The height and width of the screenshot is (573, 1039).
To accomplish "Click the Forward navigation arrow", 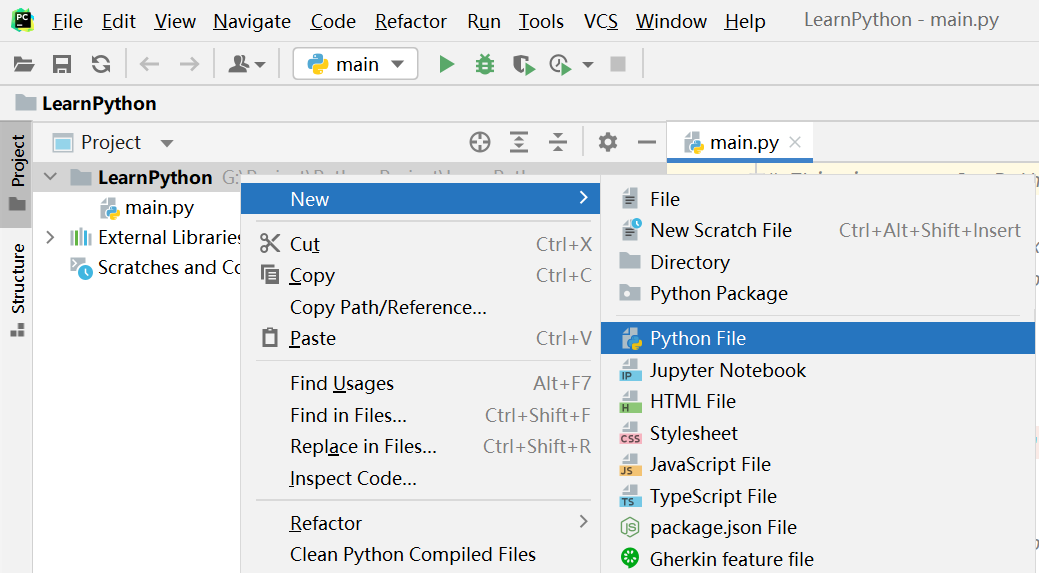I will tap(190, 64).
